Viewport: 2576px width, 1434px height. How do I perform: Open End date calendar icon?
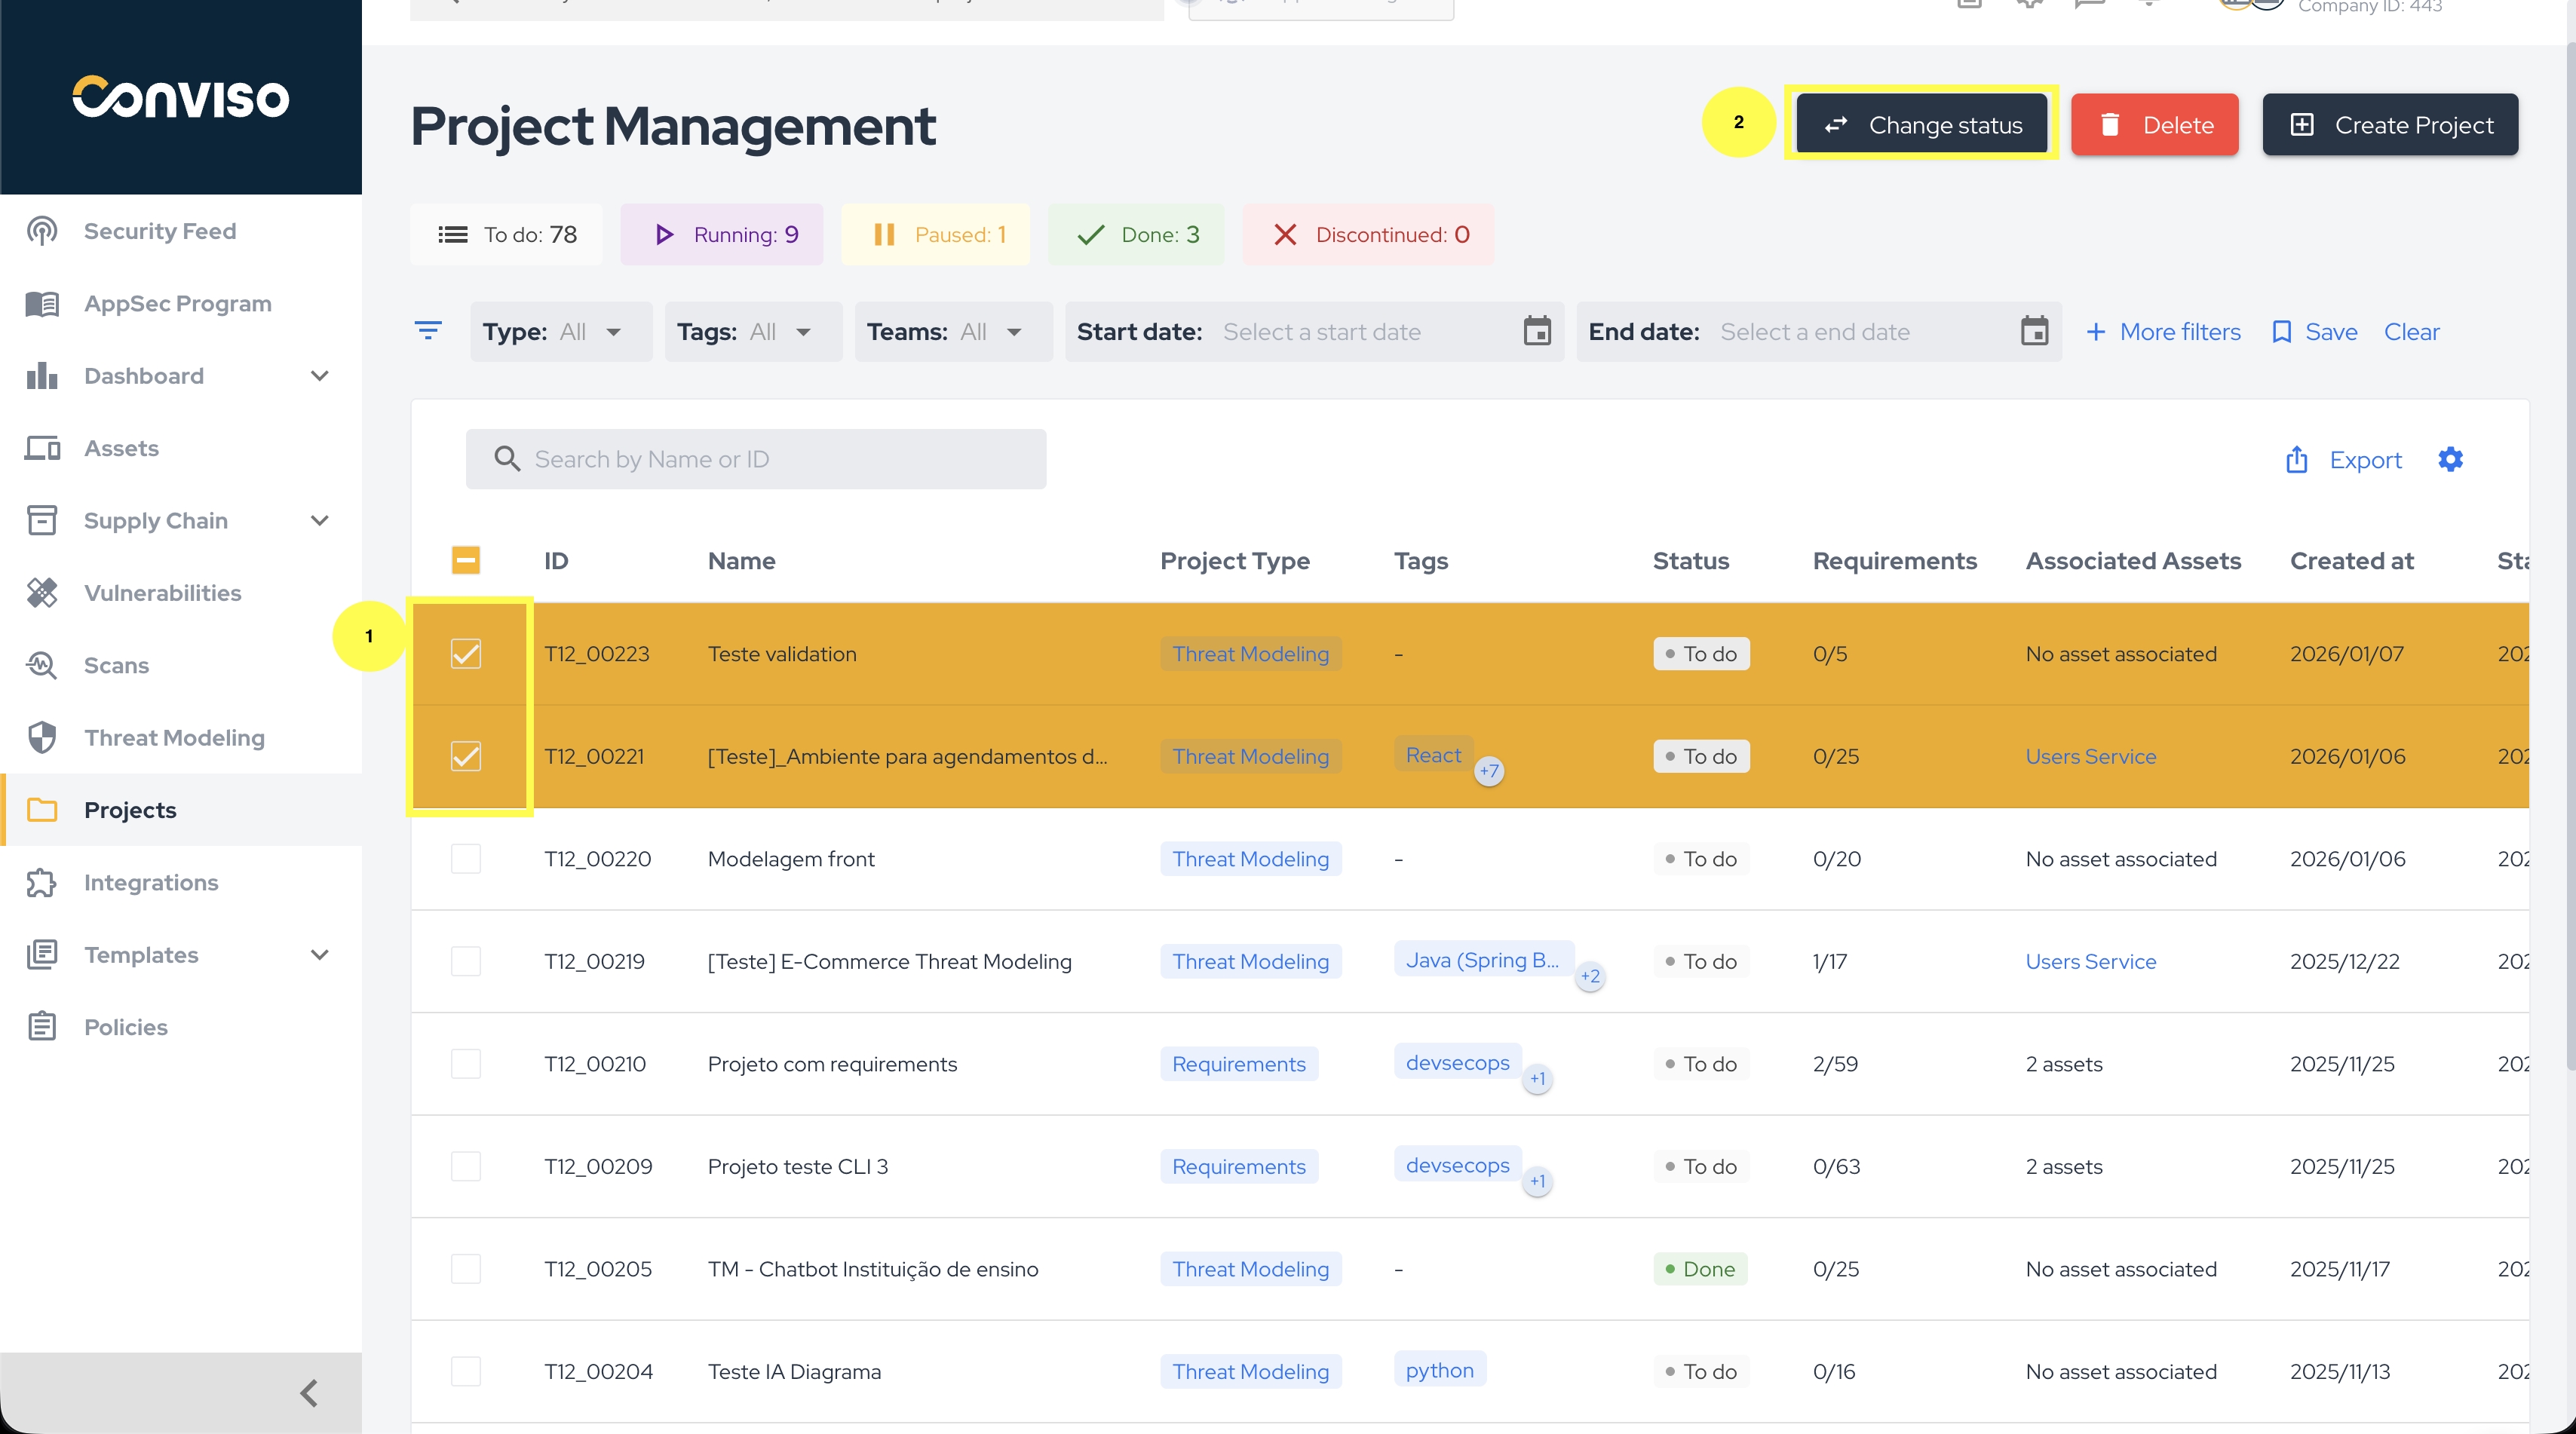click(2034, 331)
